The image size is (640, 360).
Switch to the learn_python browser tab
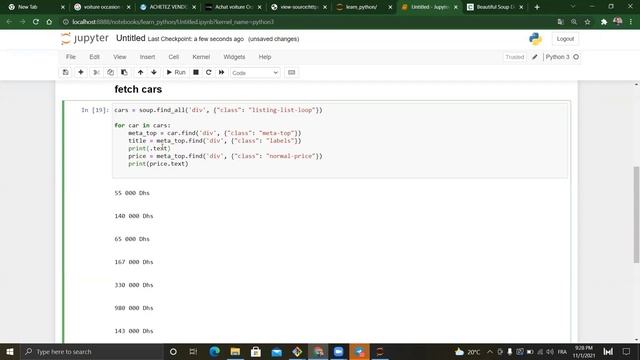[x=364, y=7]
